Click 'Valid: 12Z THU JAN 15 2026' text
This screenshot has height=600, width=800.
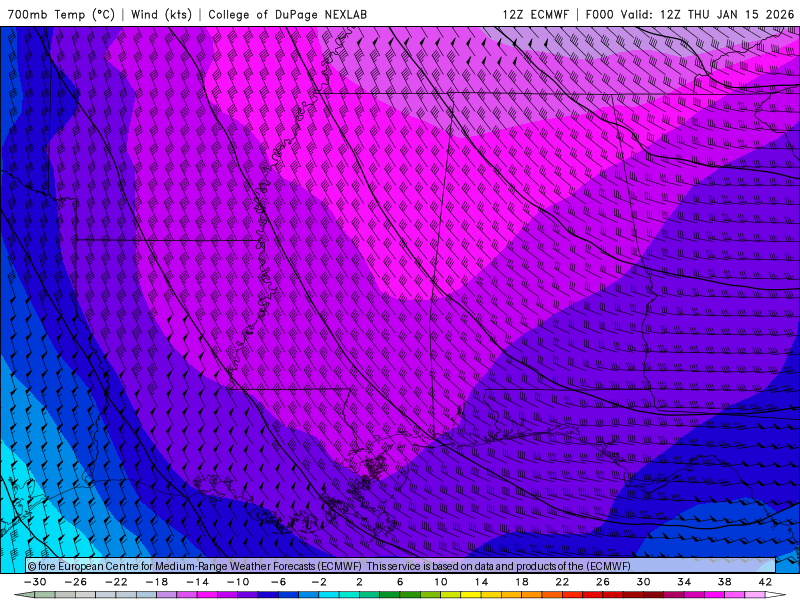pos(708,14)
